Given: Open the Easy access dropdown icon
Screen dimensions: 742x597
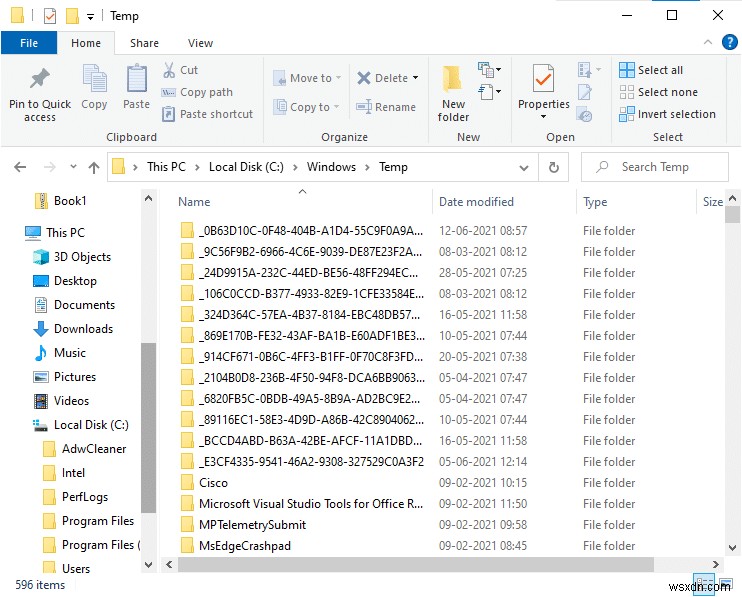Looking at the screenshot, I should pyautogui.click(x=489, y=91).
